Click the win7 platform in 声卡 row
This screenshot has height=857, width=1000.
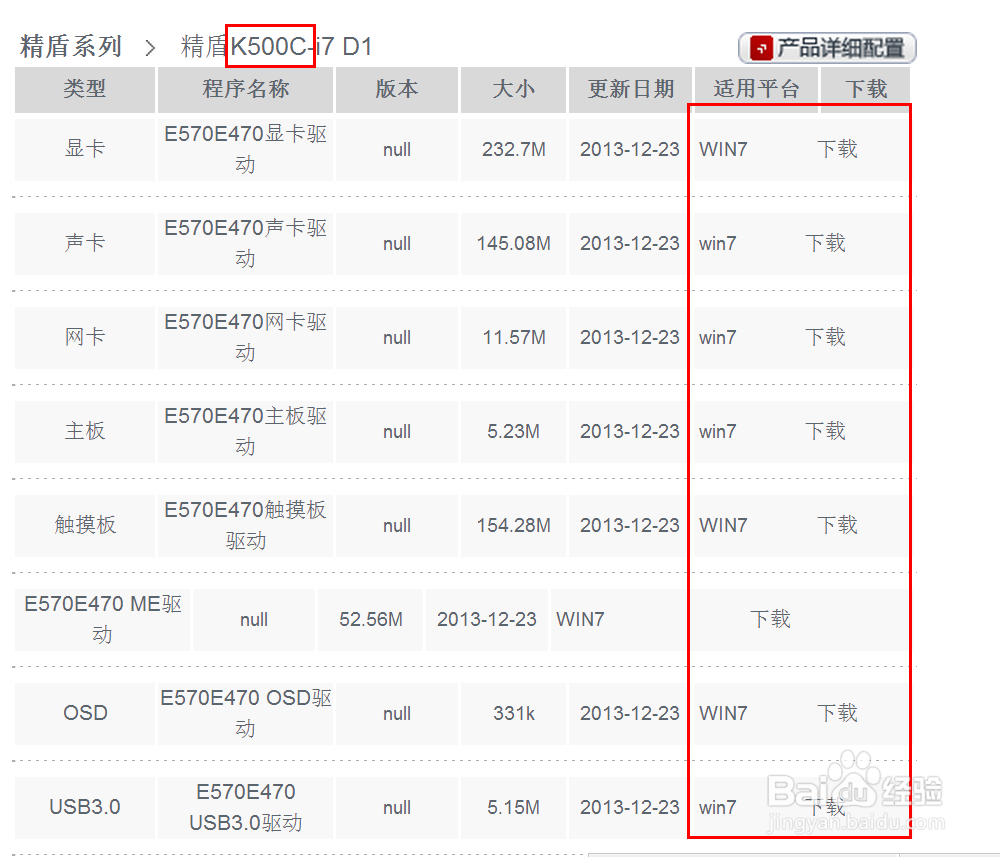pyautogui.click(x=717, y=243)
